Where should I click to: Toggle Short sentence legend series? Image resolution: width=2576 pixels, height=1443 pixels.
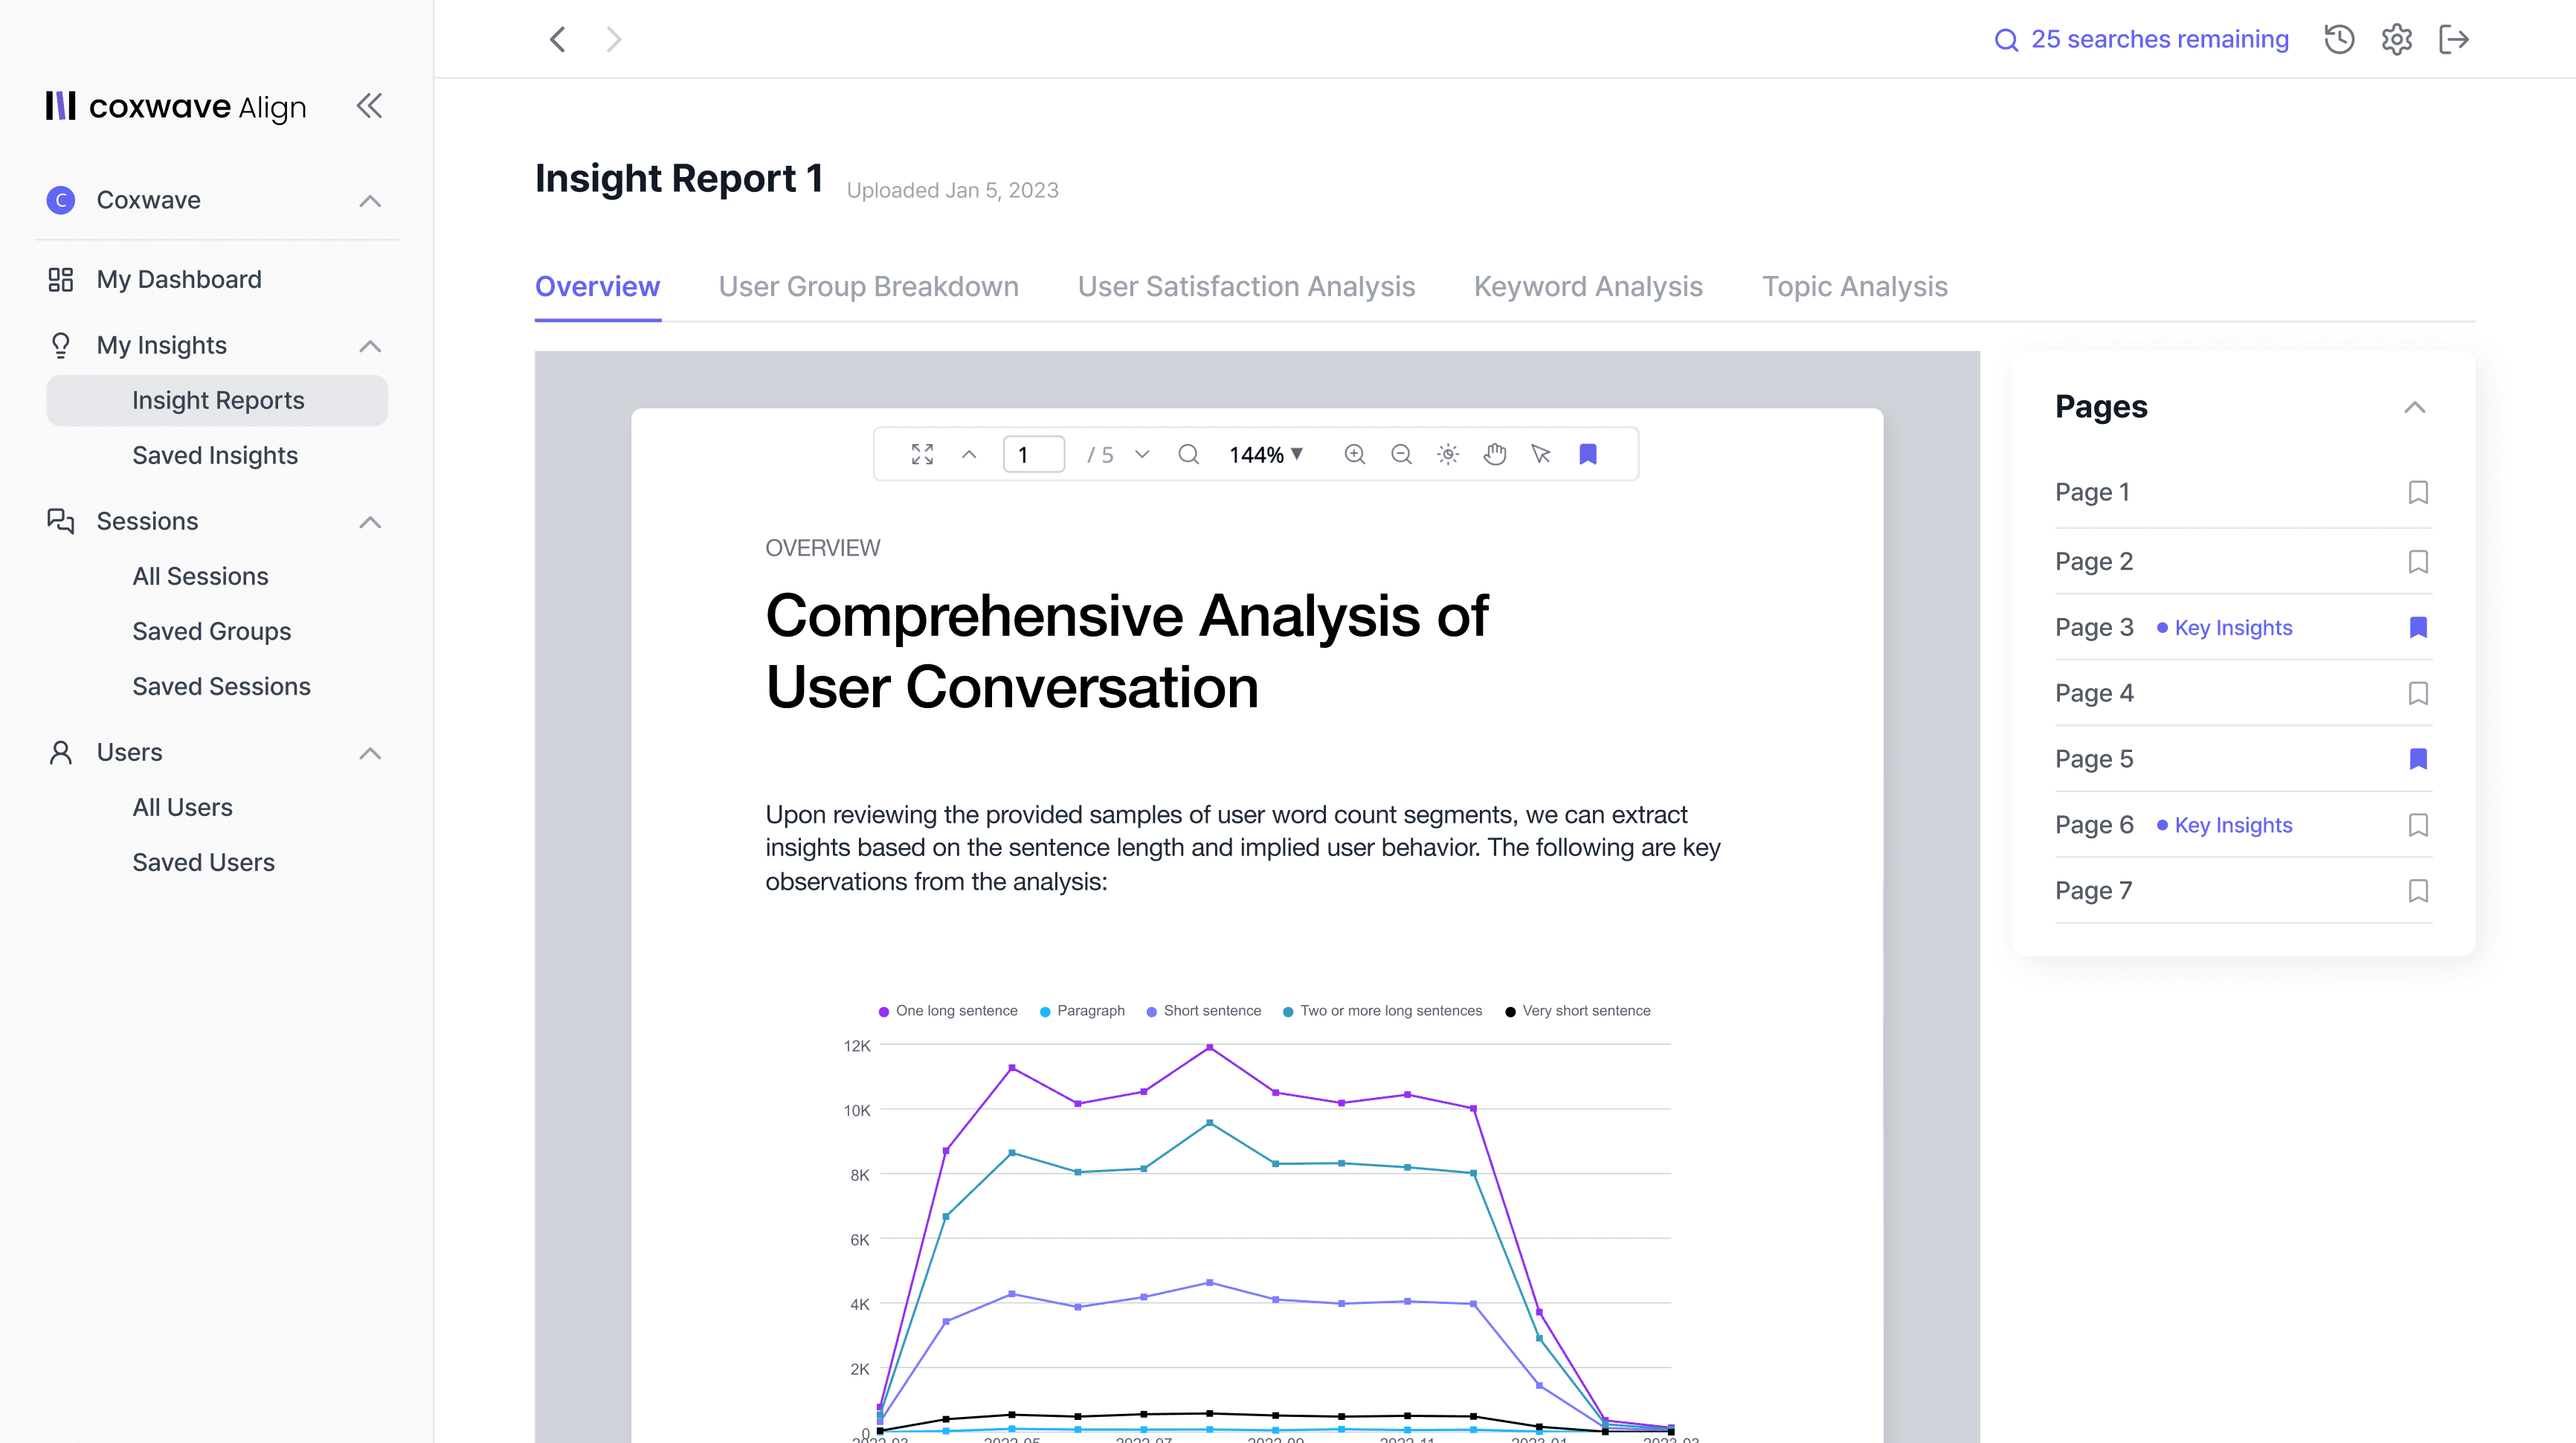(x=1203, y=1011)
